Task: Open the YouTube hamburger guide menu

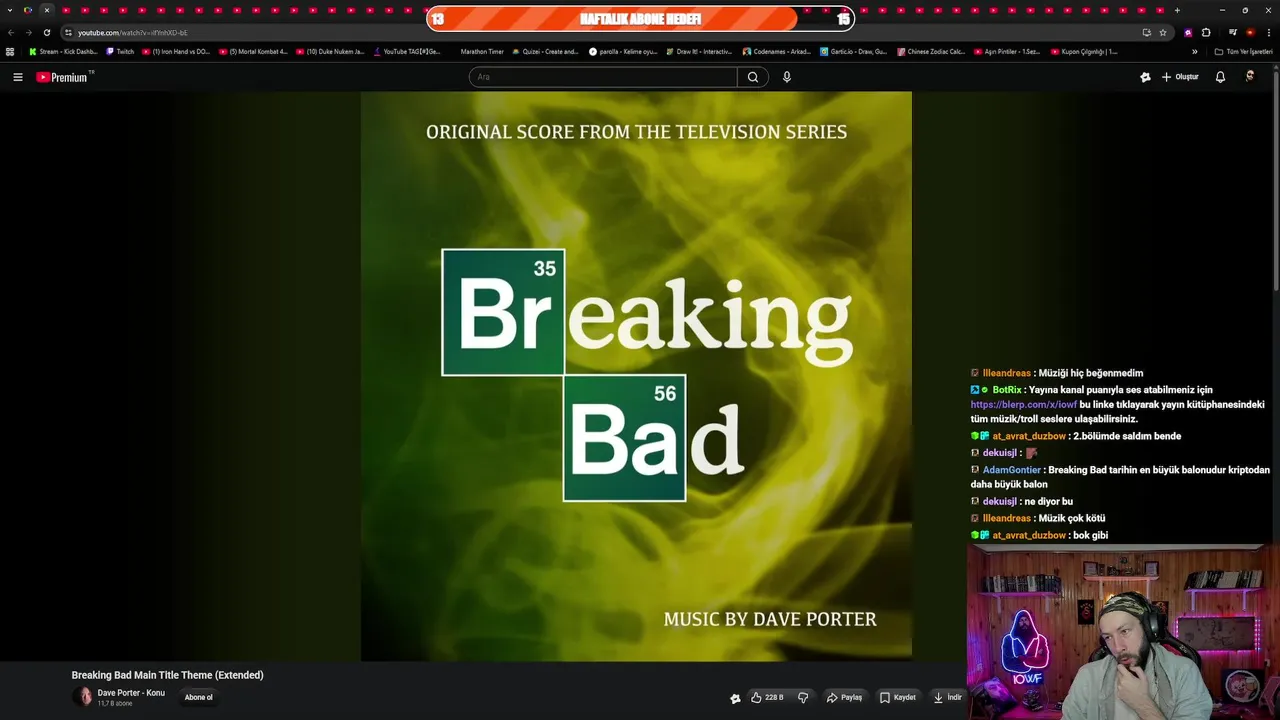Action: pyautogui.click(x=17, y=77)
